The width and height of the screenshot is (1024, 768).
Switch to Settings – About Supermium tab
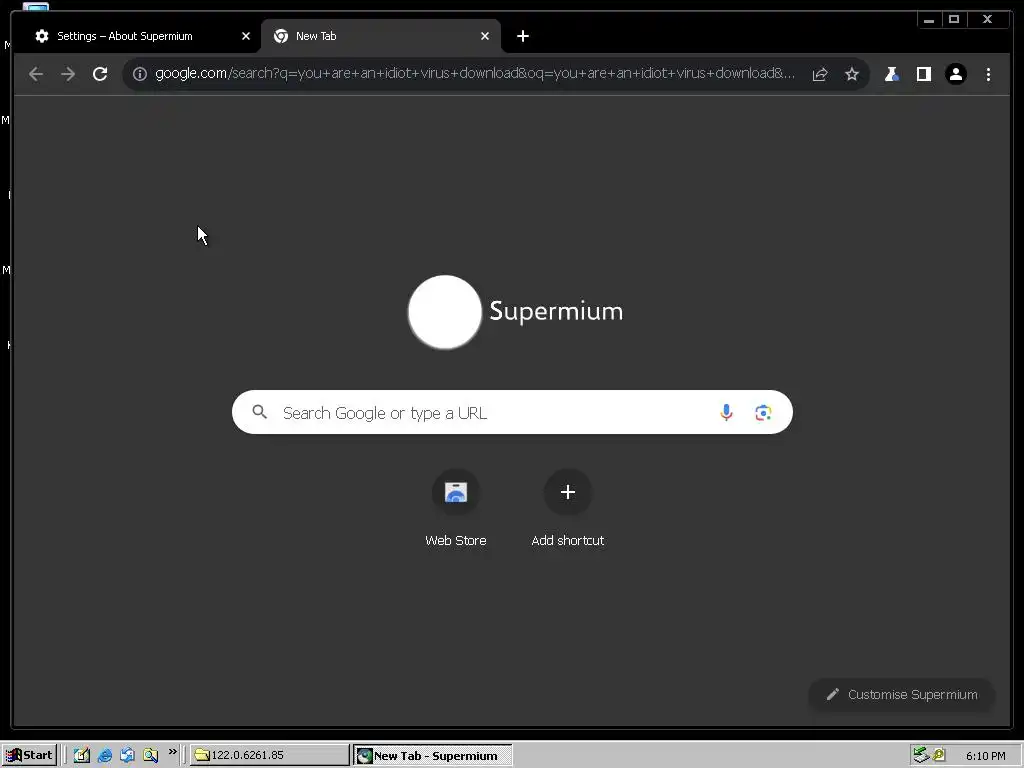pyautogui.click(x=136, y=36)
